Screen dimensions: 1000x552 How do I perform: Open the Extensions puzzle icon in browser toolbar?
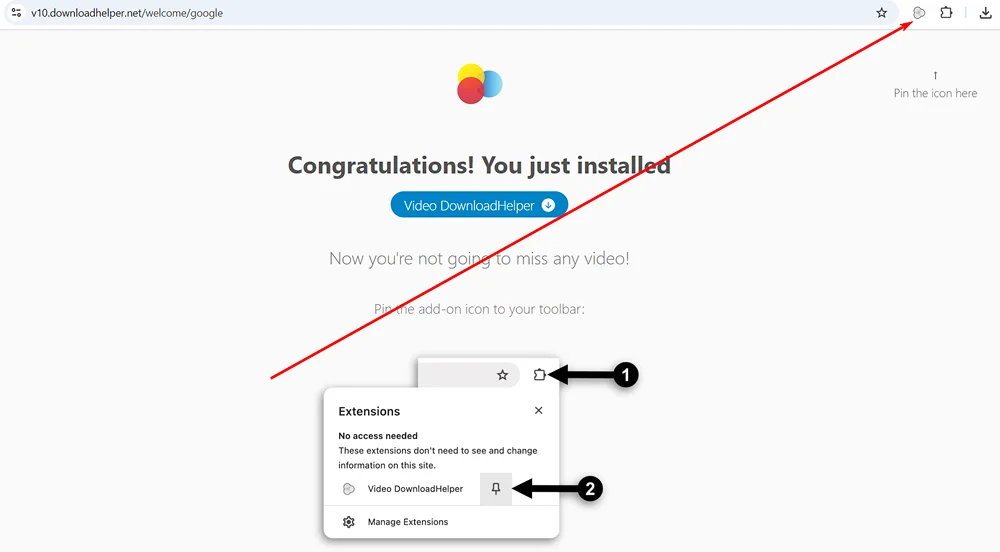click(946, 13)
